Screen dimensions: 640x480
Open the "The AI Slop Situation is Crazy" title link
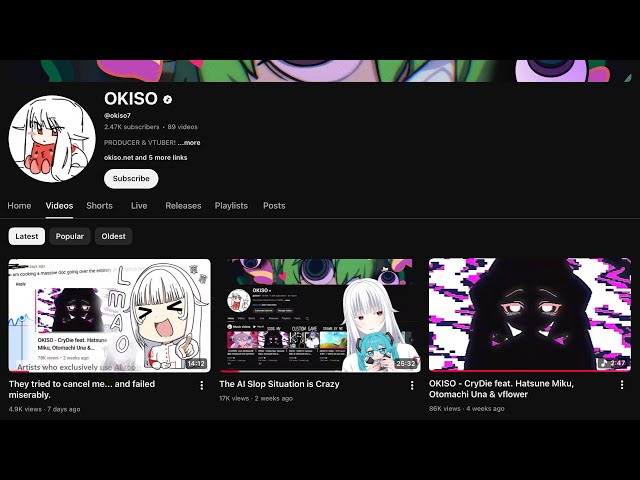point(279,384)
